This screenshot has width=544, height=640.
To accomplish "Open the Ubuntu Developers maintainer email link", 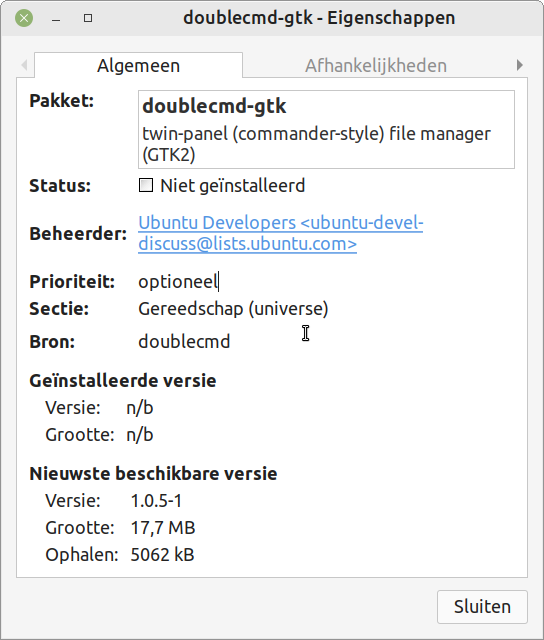I will [x=281, y=233].
